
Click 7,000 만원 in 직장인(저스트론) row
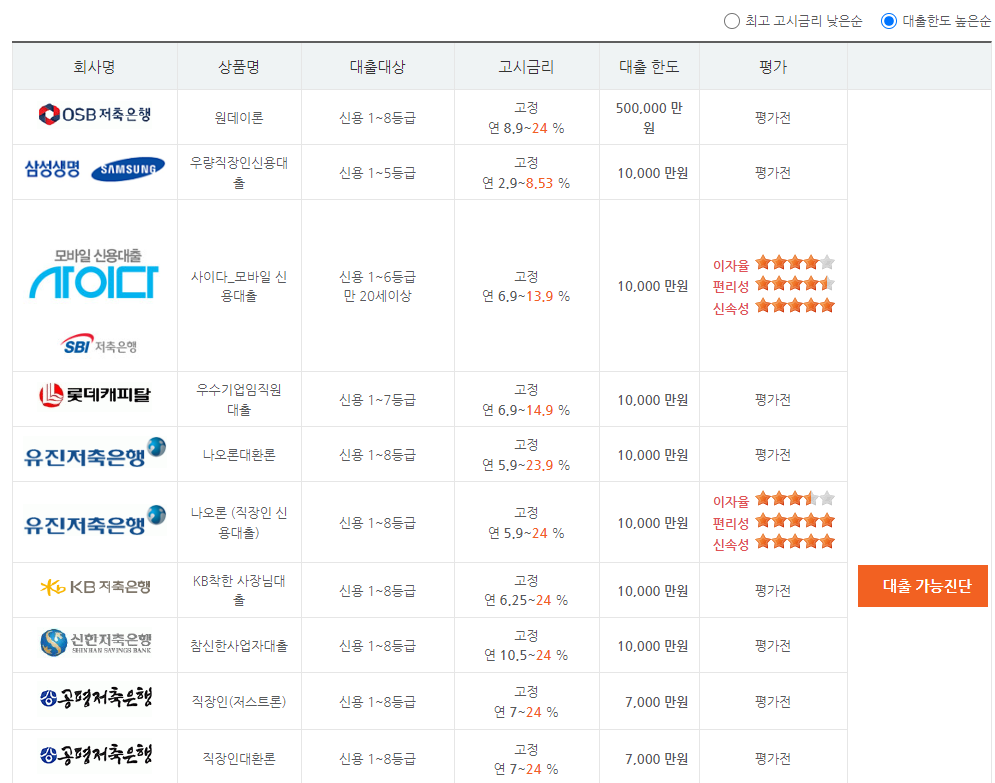(656, 702)
